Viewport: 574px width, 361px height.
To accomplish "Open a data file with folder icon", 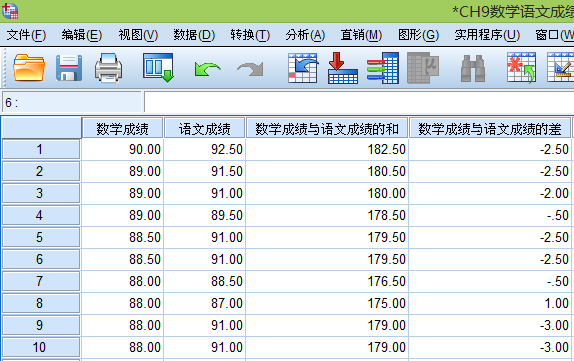I will [29, 68].
